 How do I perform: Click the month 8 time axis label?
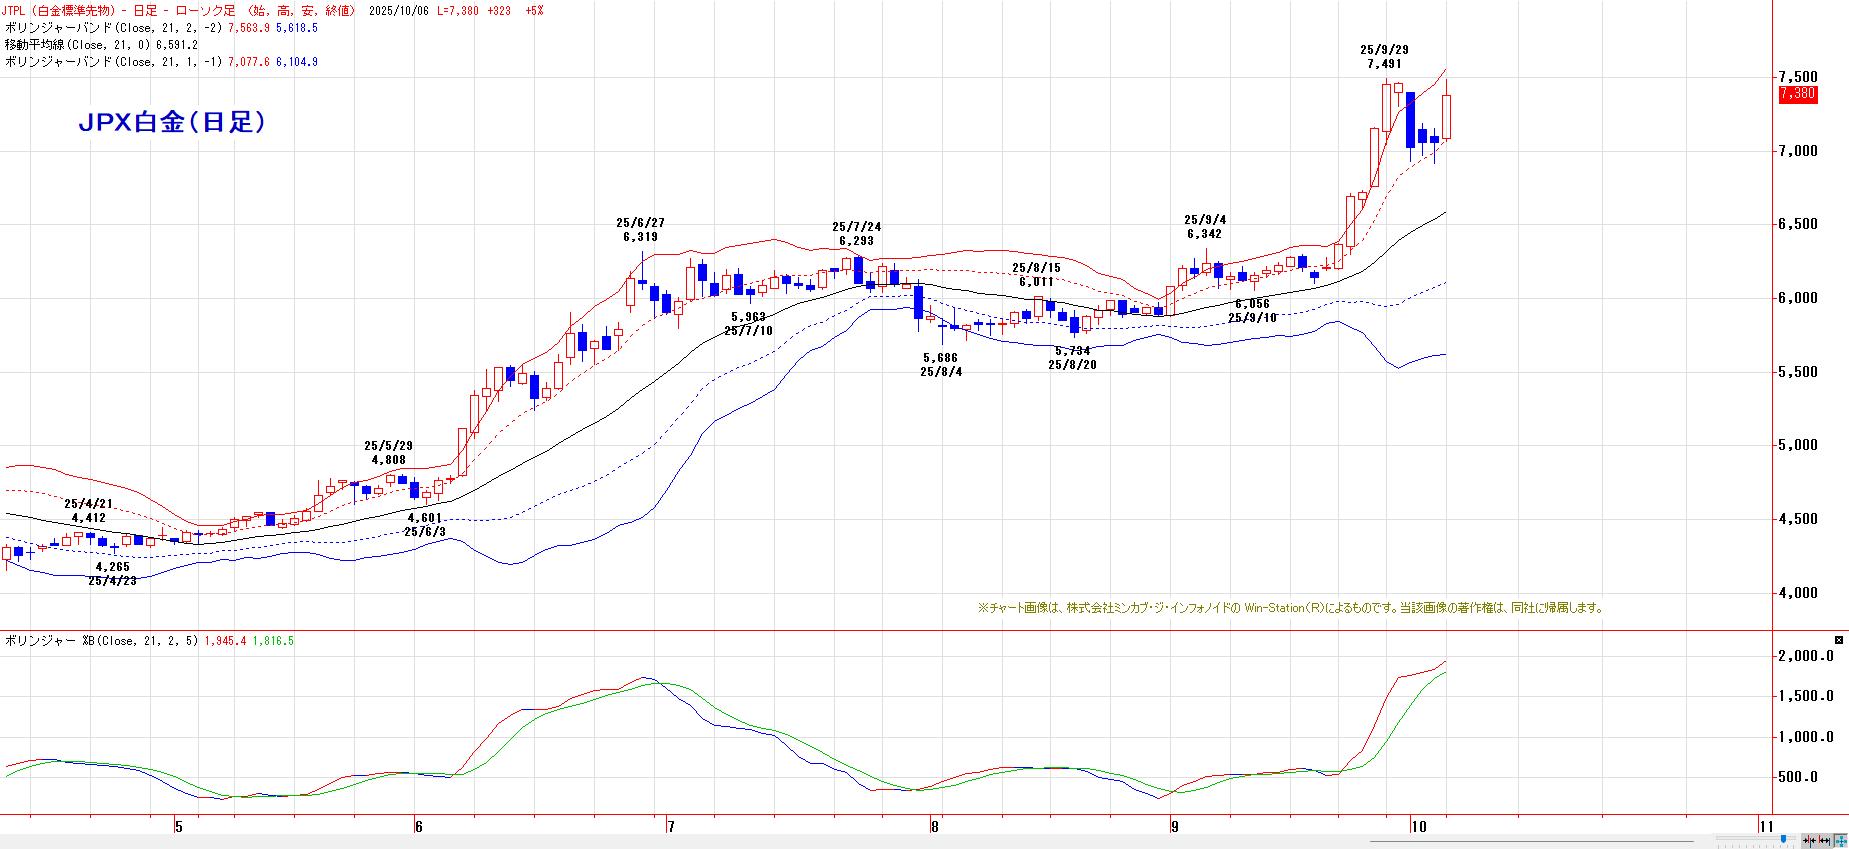click(x=934, y=826)
